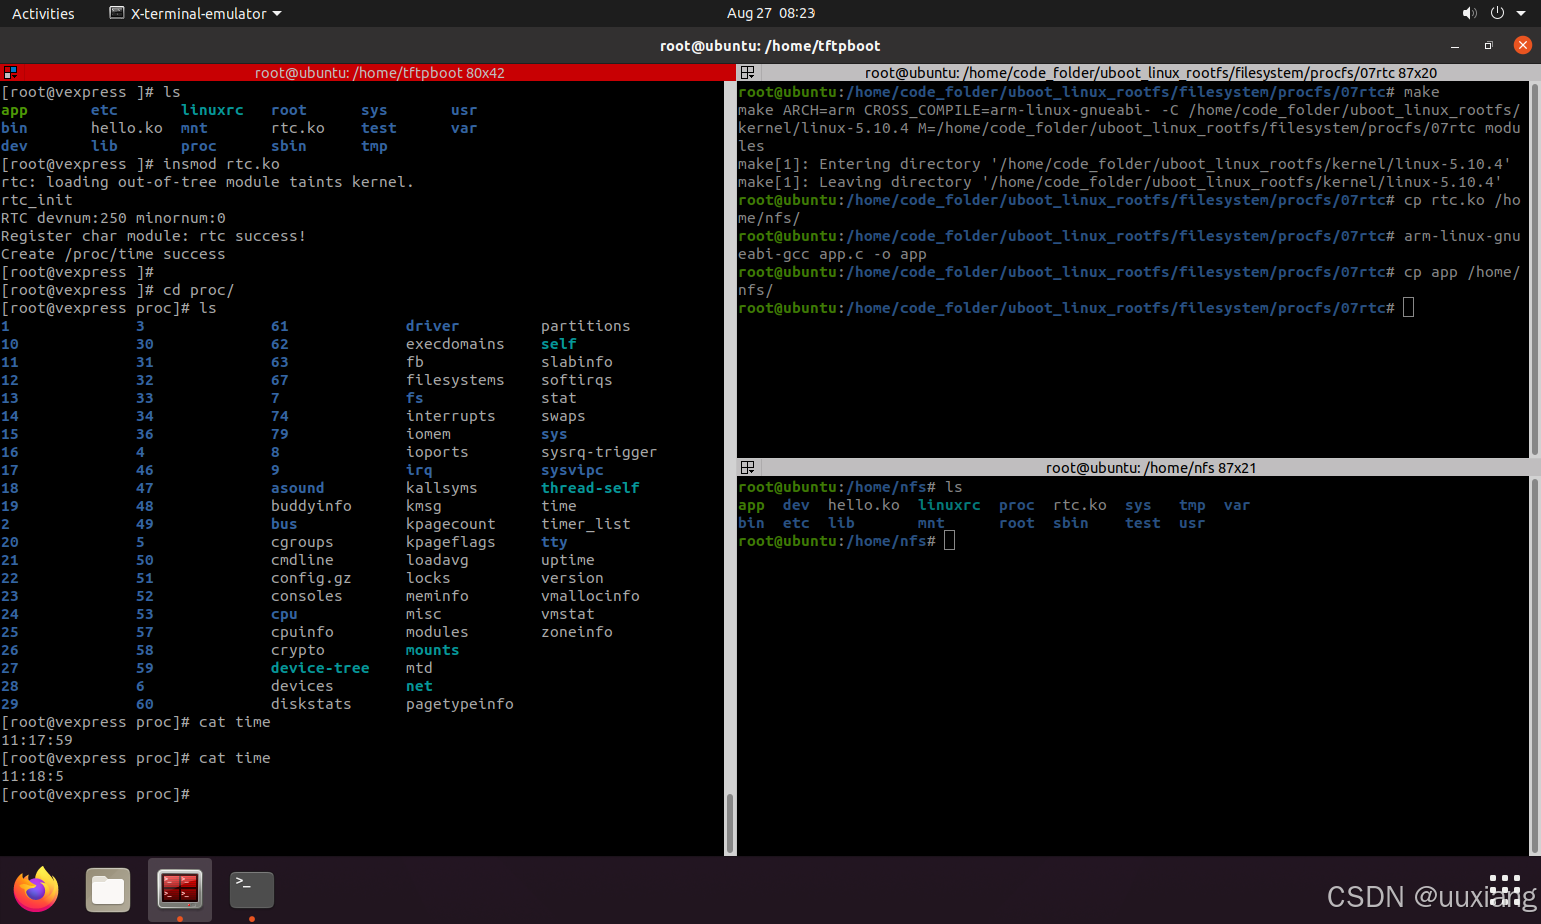Screen dimensions: 1541x924
Task: Click 'linuxrc' in the nfs pane
Action: pos(949,505)
